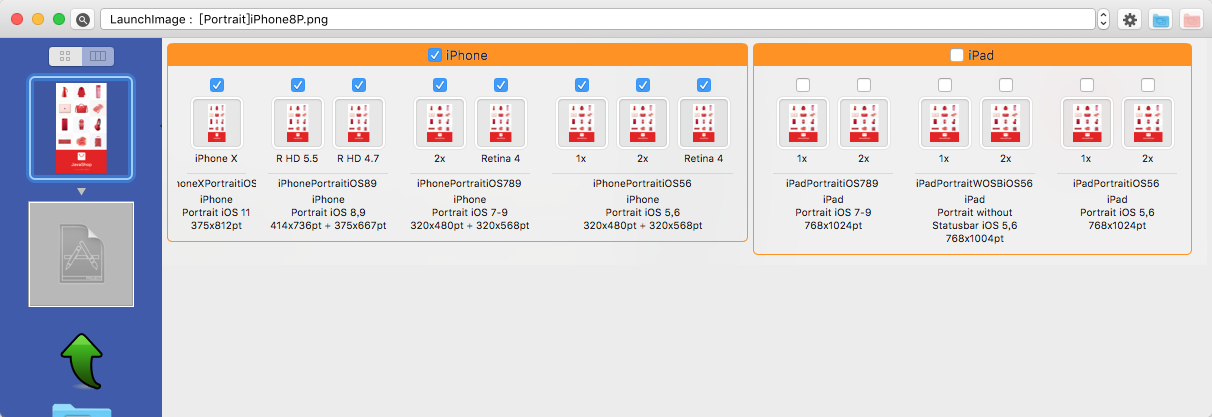Click the iPhone X image preview
This screenshot has height=417, width=1212.
tap(217, 122)
